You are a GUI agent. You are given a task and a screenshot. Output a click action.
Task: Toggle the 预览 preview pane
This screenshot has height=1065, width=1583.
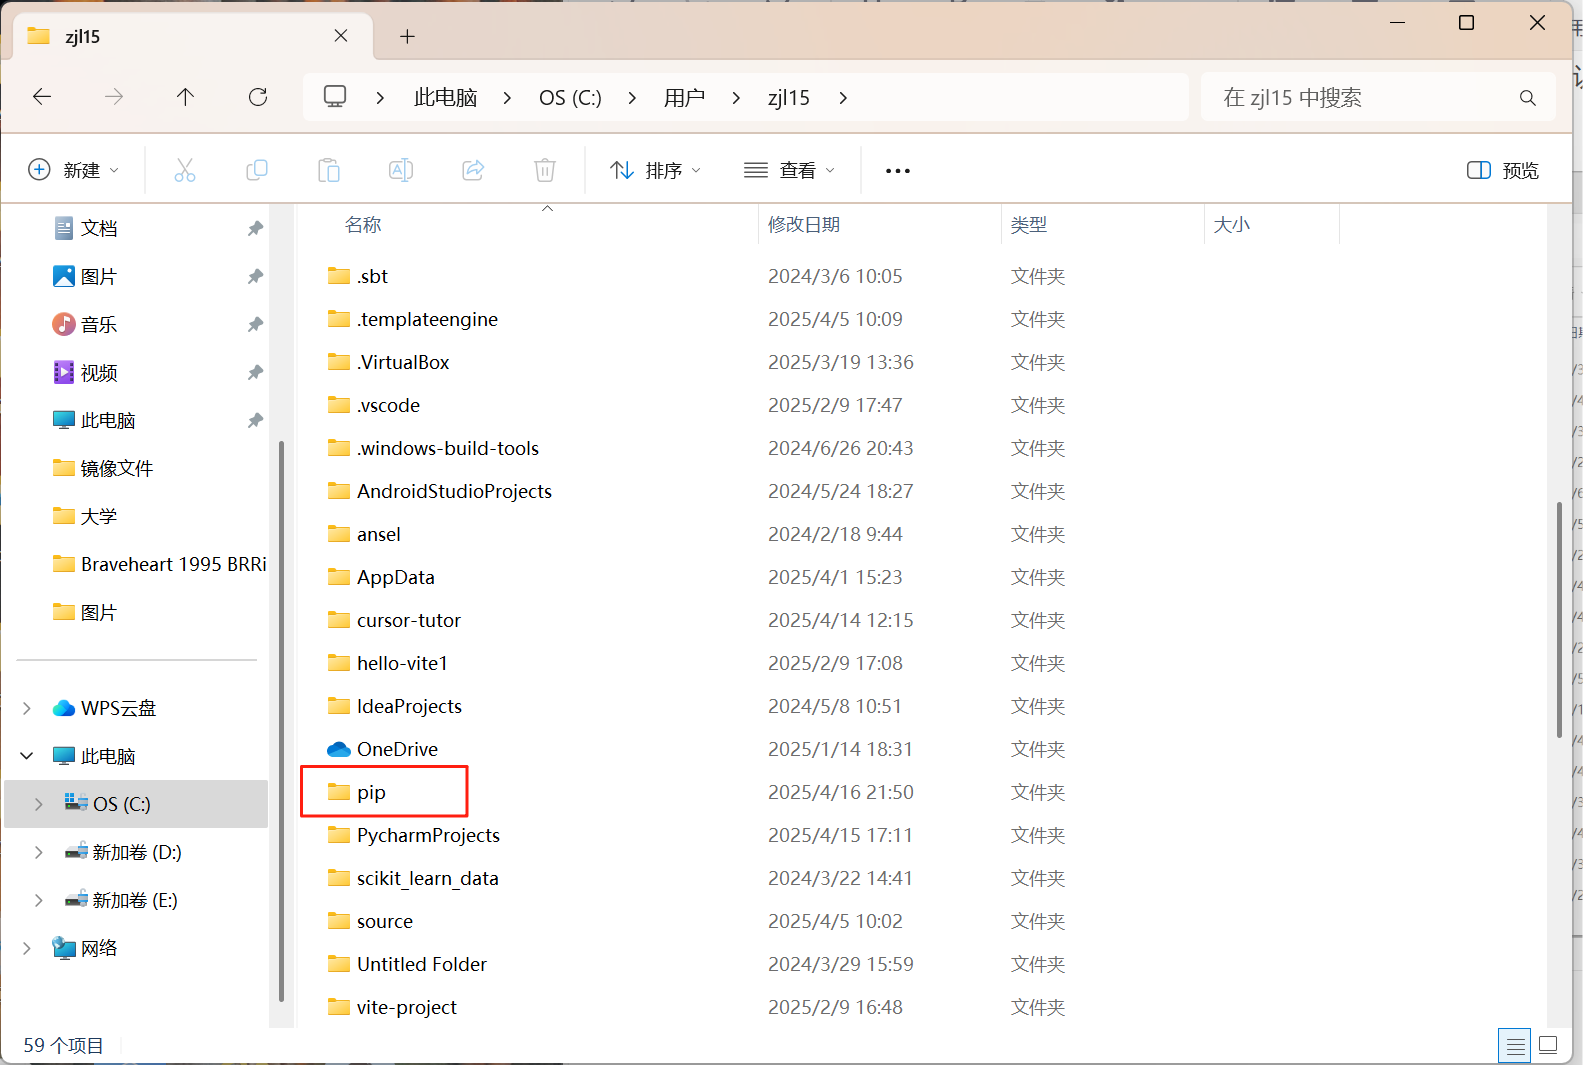click(x=1503, y=171)
